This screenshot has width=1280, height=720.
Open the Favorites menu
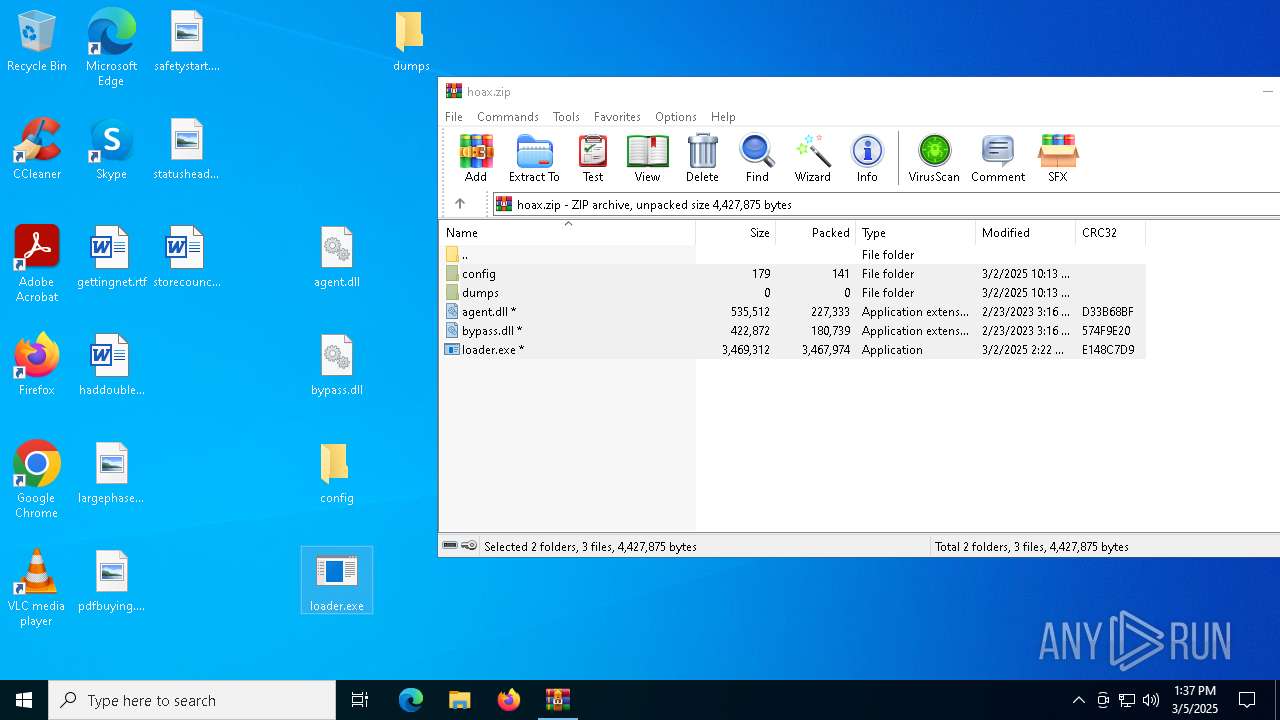(617, 117)
